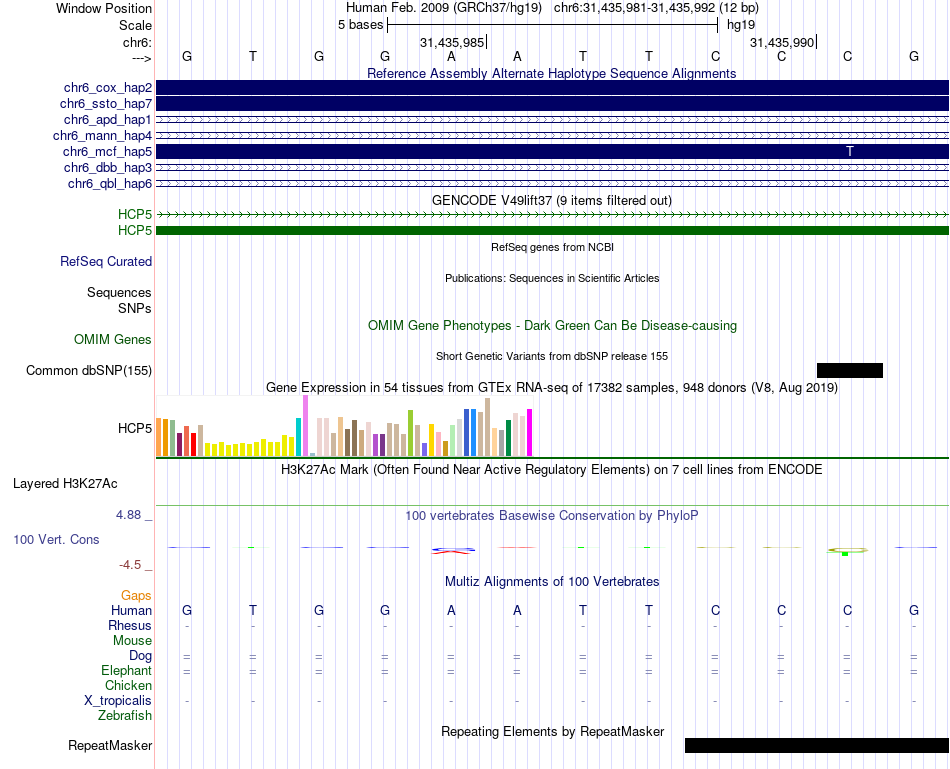950x769 pixels.
Task: Click the HCP5 label beside the GTEx chart
Action: [135, 428]
